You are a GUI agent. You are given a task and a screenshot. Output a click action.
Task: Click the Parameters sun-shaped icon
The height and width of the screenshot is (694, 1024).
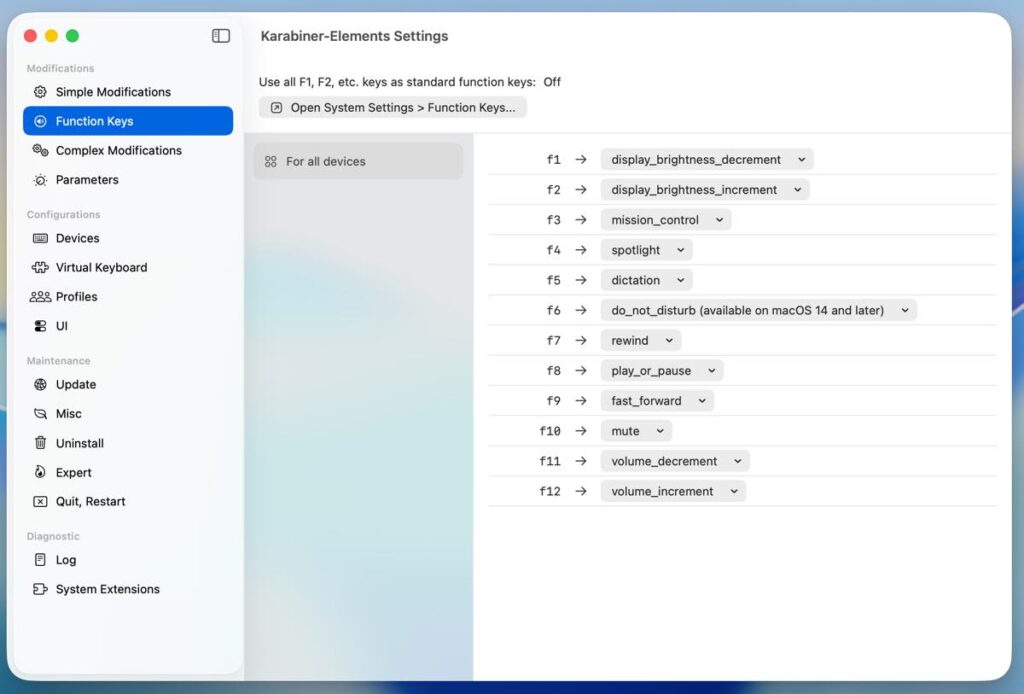point(40,180)
